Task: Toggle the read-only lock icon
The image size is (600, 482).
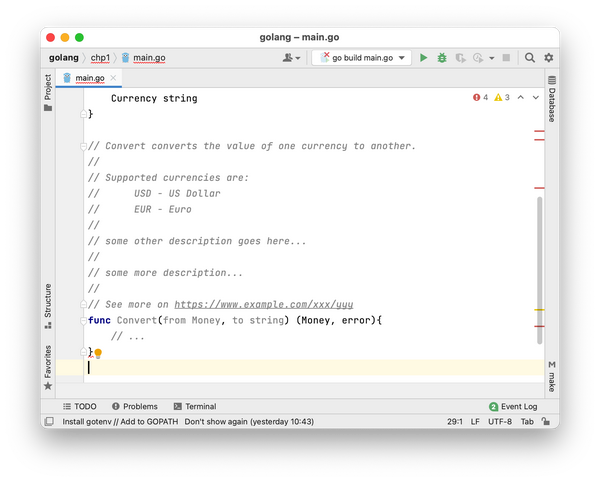Action: click(x=546, y=422)
